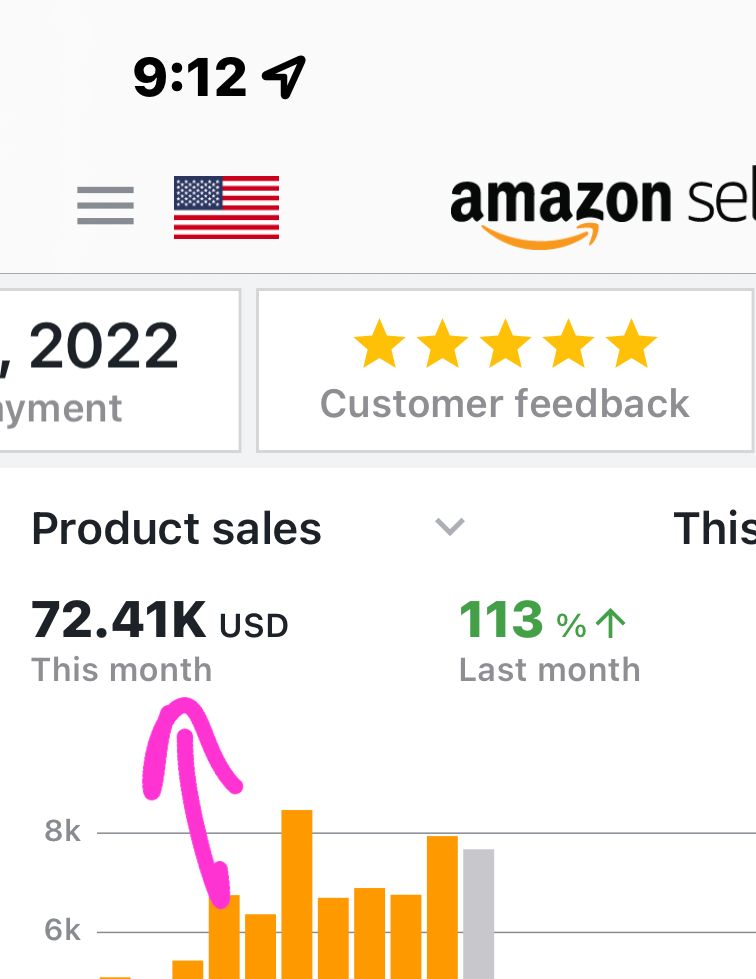Click the third Customer feedback star

[x=505, y=346]
